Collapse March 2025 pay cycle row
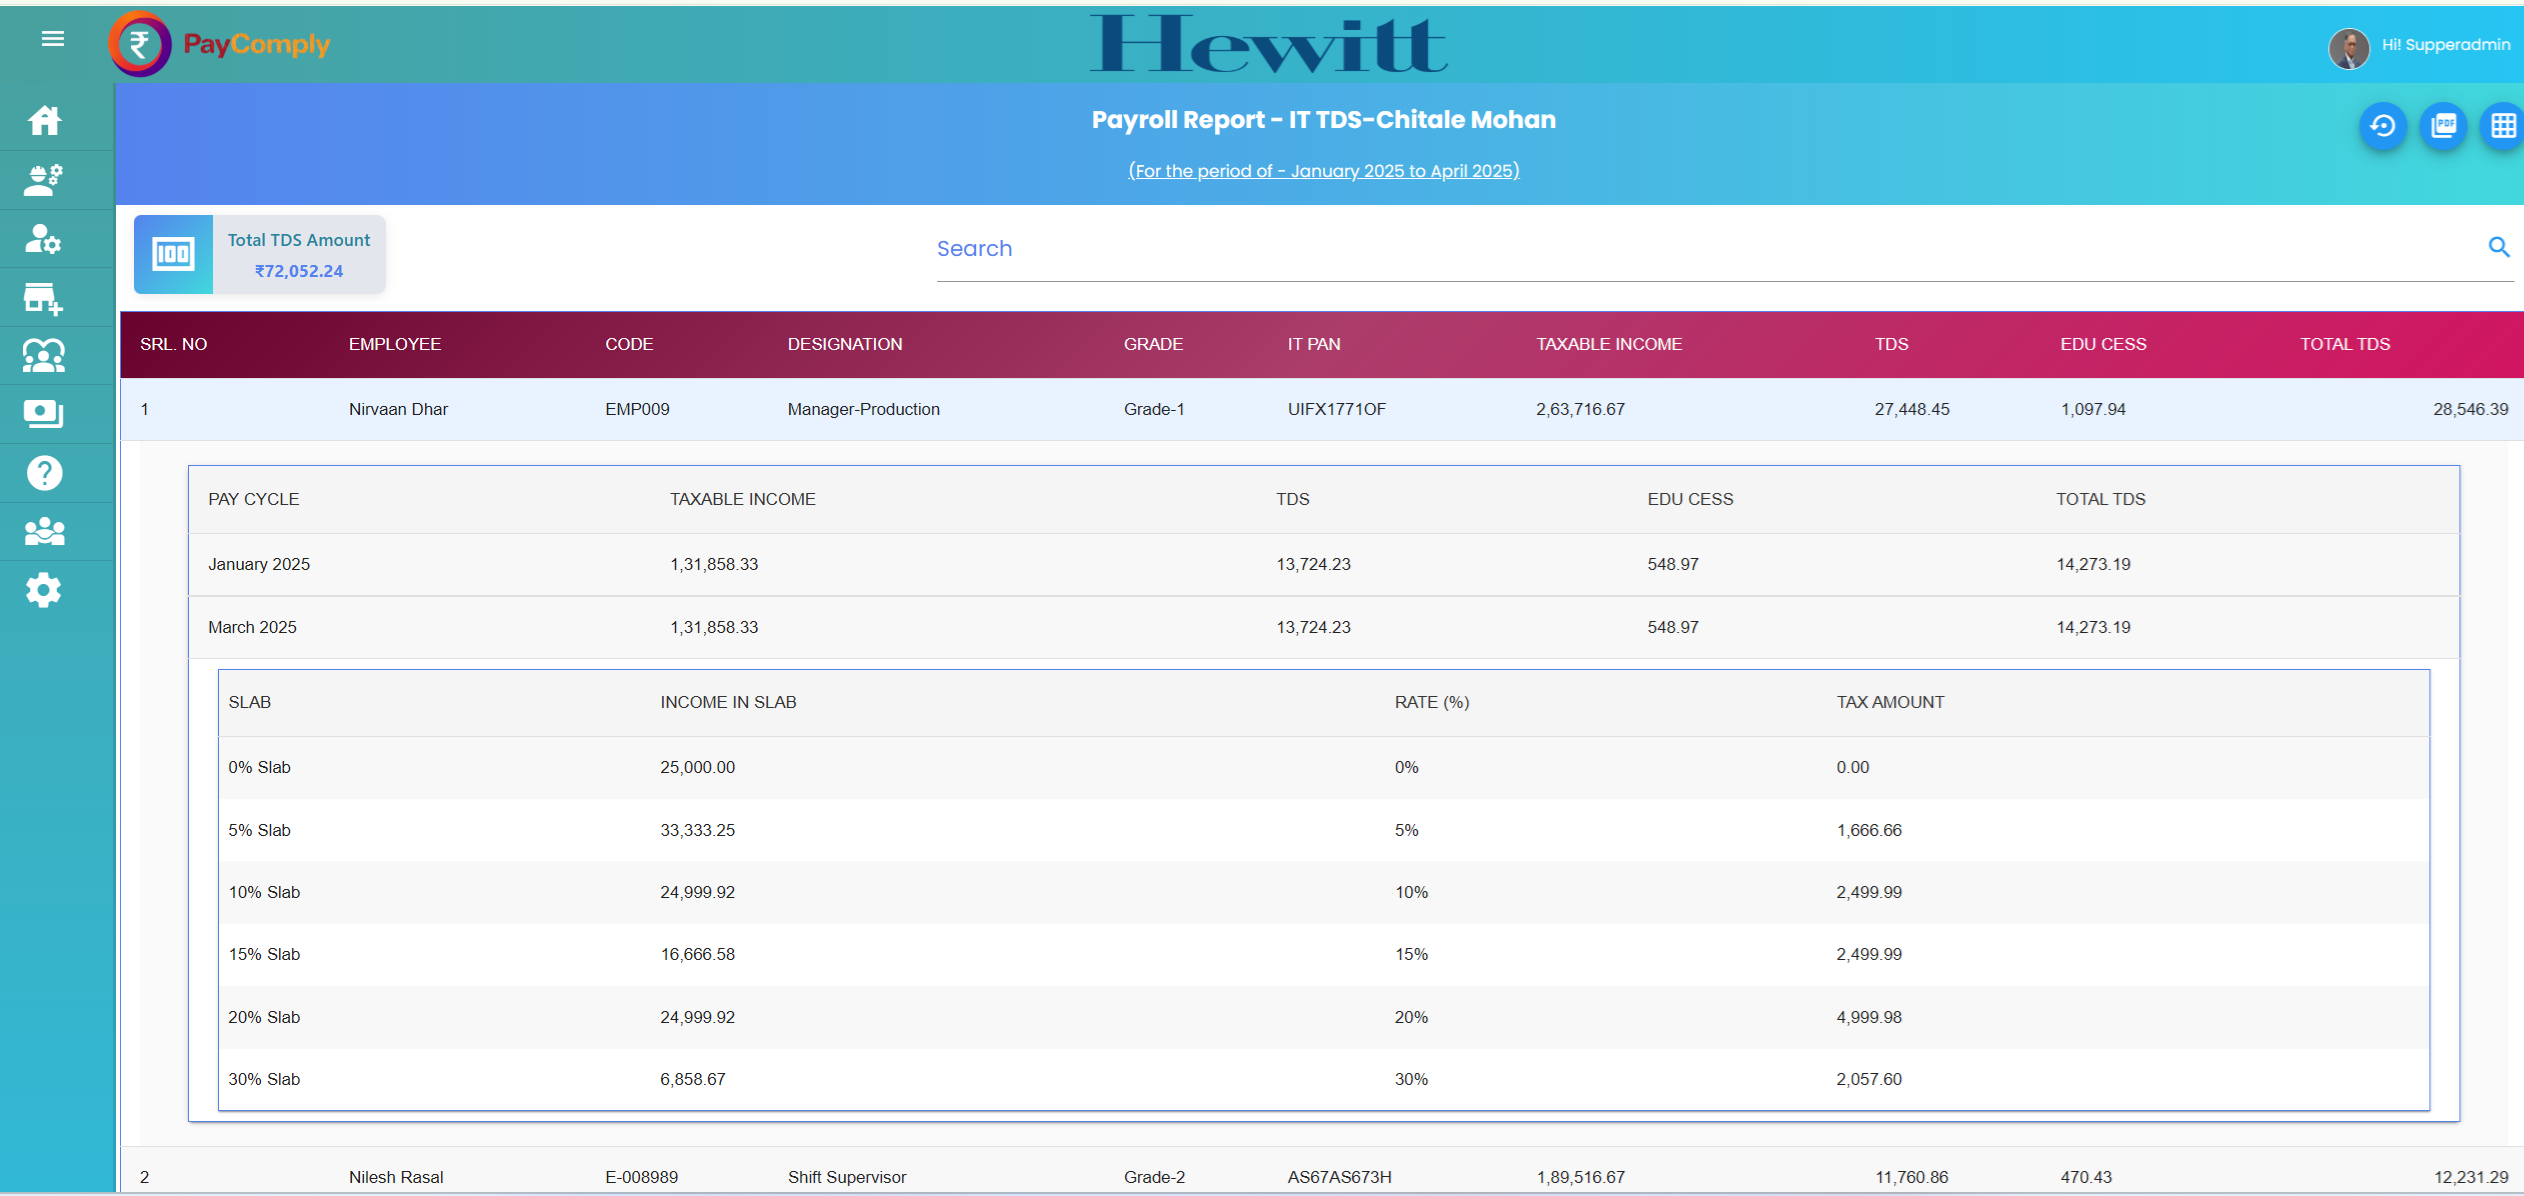The height and width of the screenshot is (1196, 2524). point(252,627)
